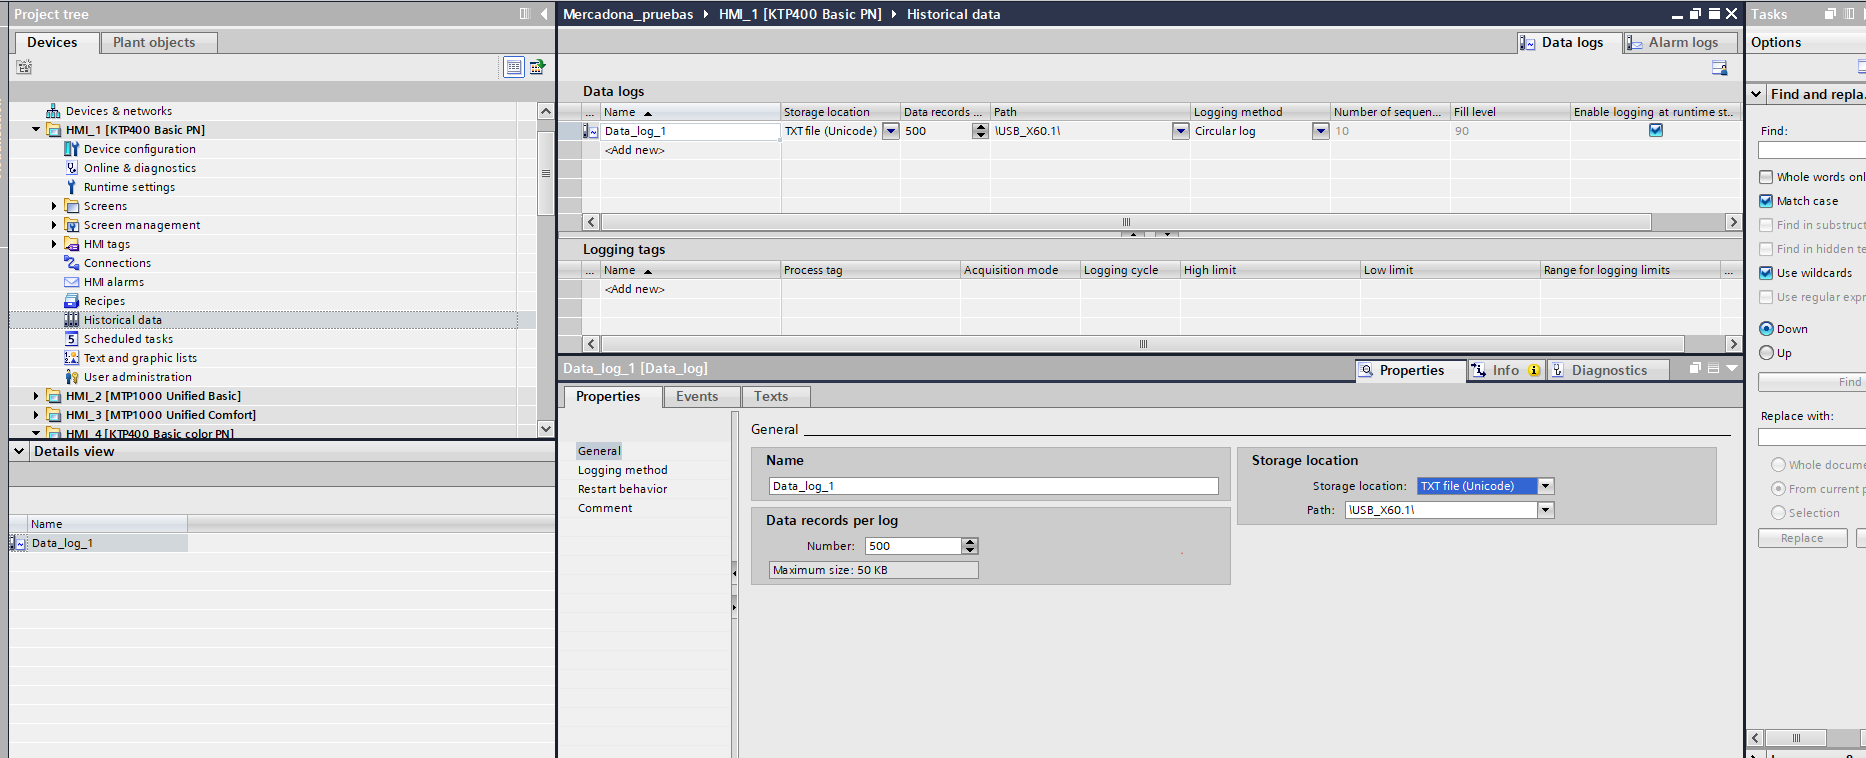The image size is (1866, 758).
Task: Click the Online & diagnostics icon
Action: [x=71, y=168]
